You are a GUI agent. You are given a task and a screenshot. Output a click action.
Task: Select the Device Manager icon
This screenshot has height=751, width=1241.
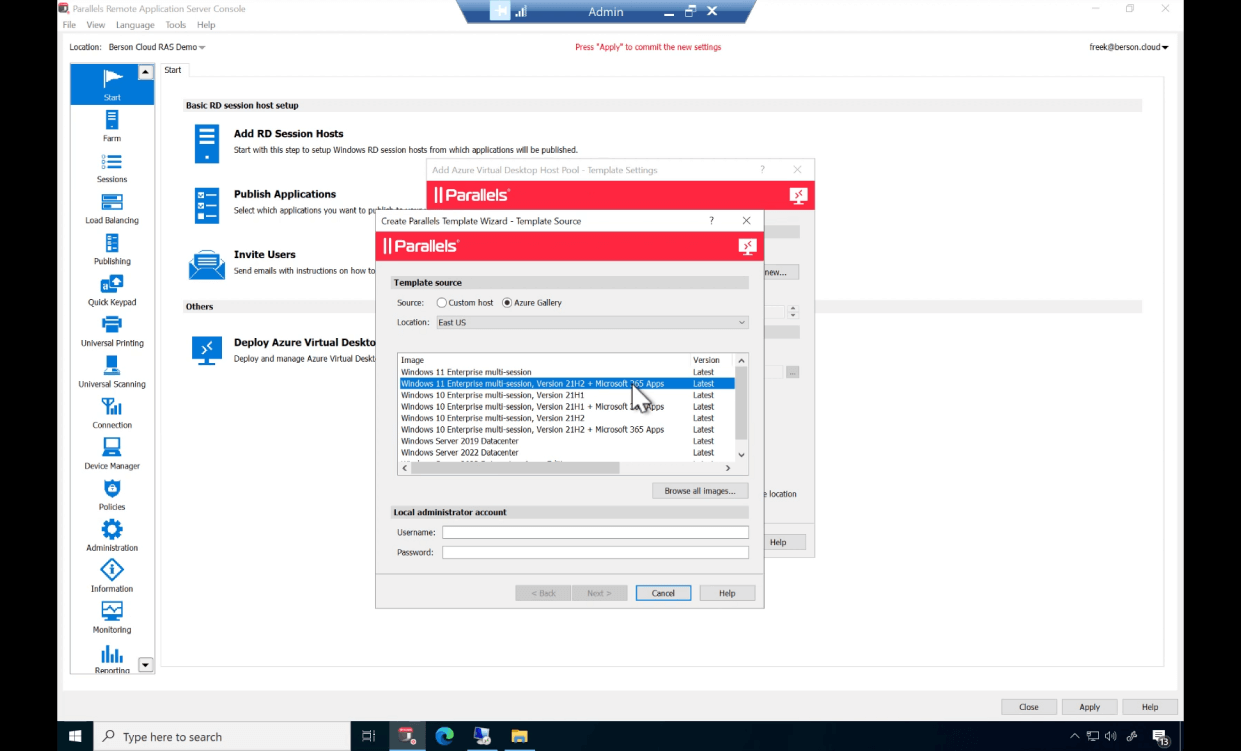pos(112,453)
